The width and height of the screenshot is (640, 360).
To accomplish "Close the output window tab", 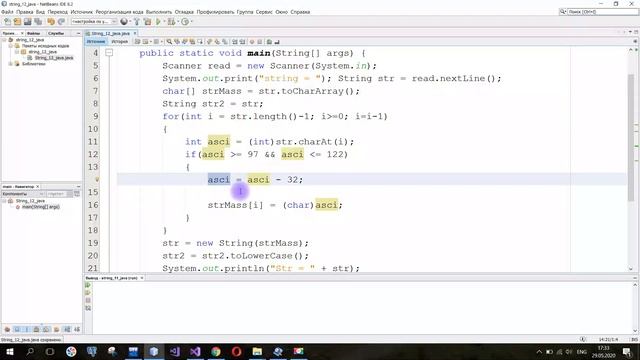I will point(142,278).
